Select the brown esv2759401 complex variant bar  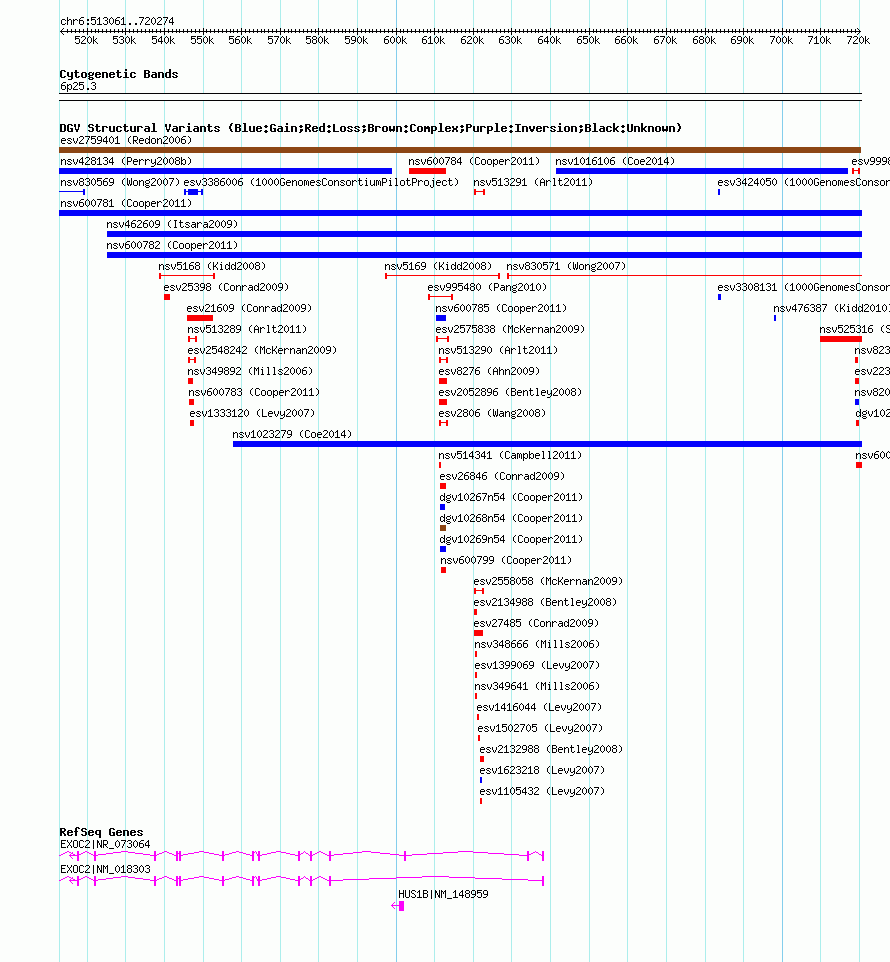click(460, 150)
